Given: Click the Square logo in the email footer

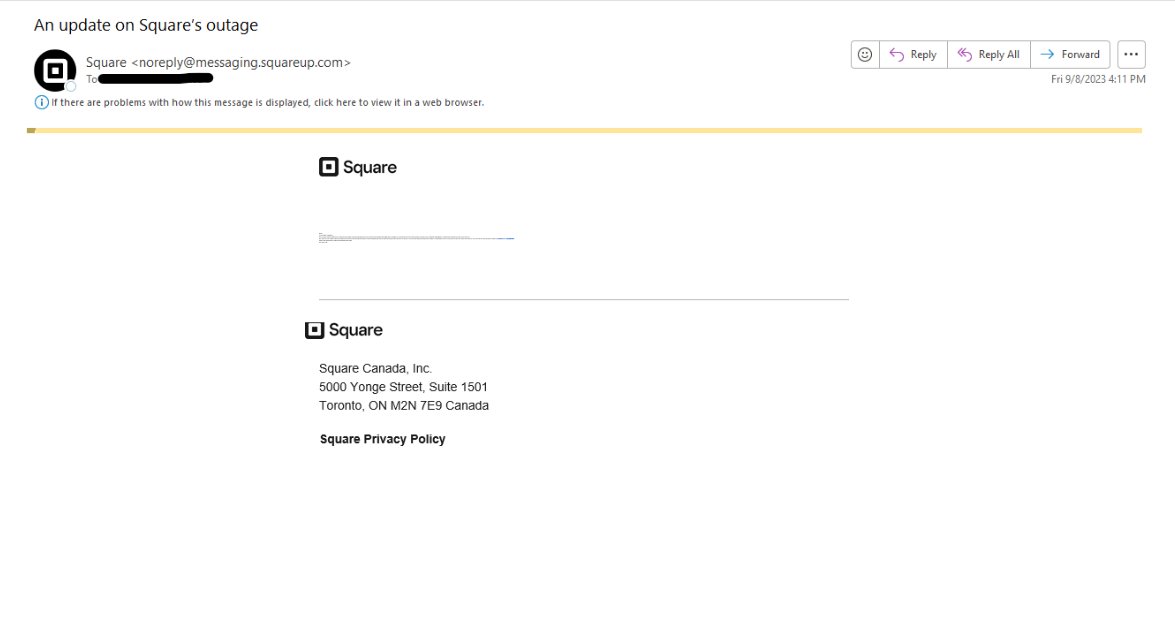Looking at the screenshot, I should click(x=343, y=330).
